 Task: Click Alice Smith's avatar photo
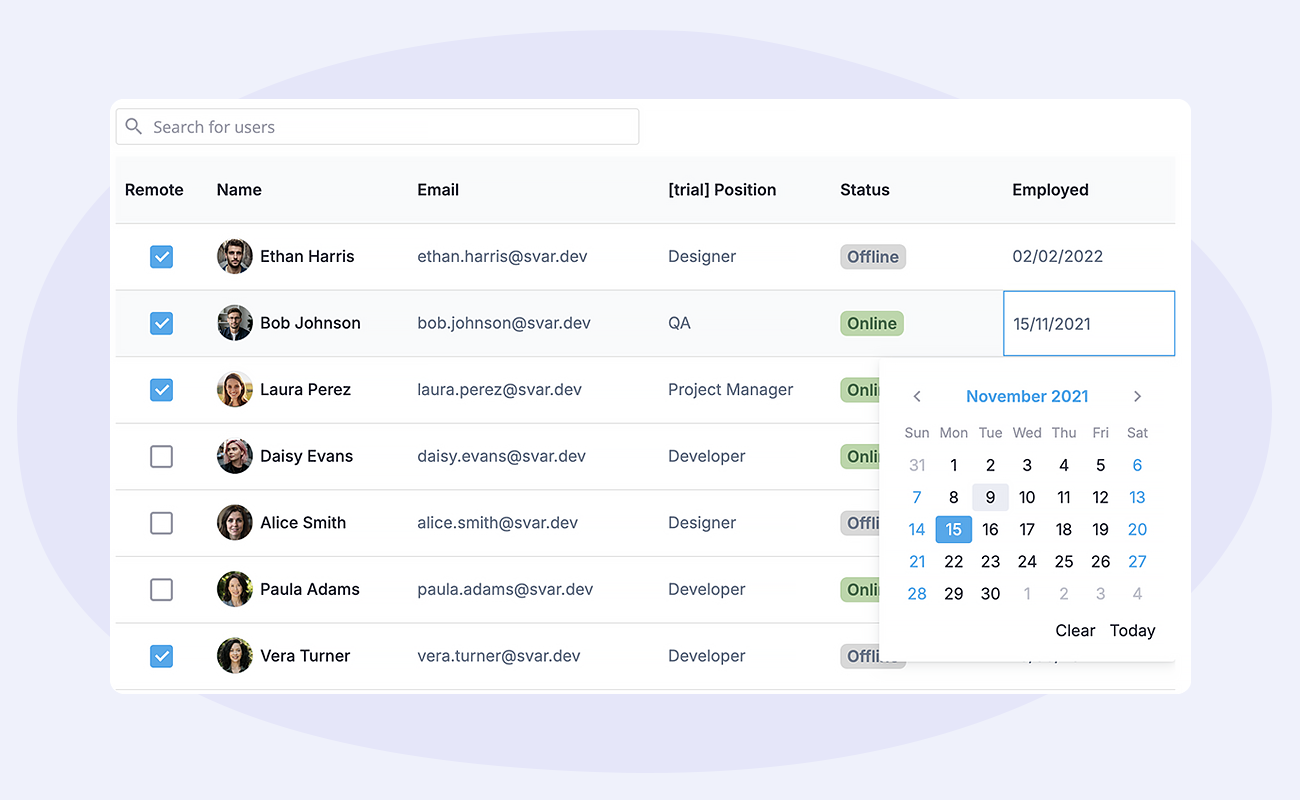(235, 522)
